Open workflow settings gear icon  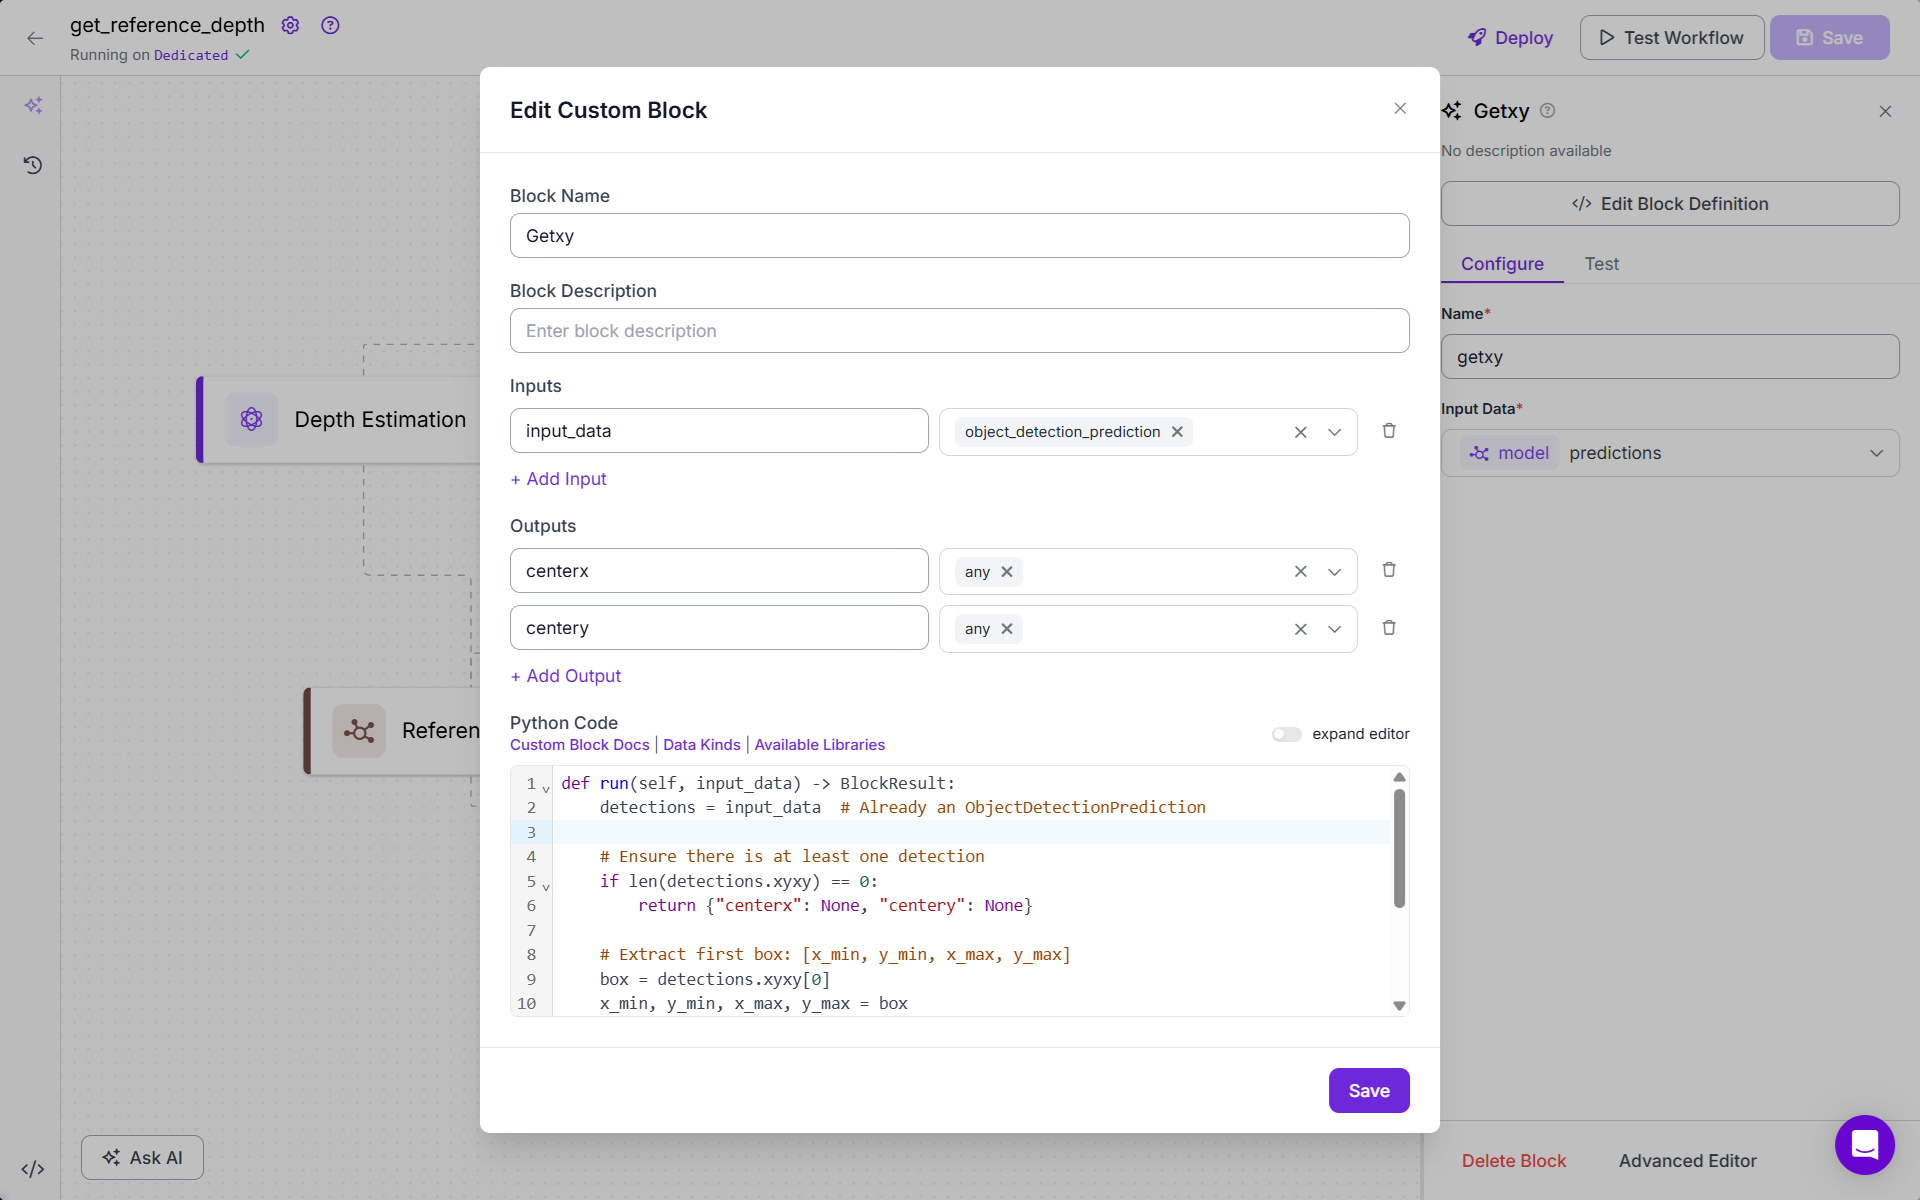click(x=290, y=25)
